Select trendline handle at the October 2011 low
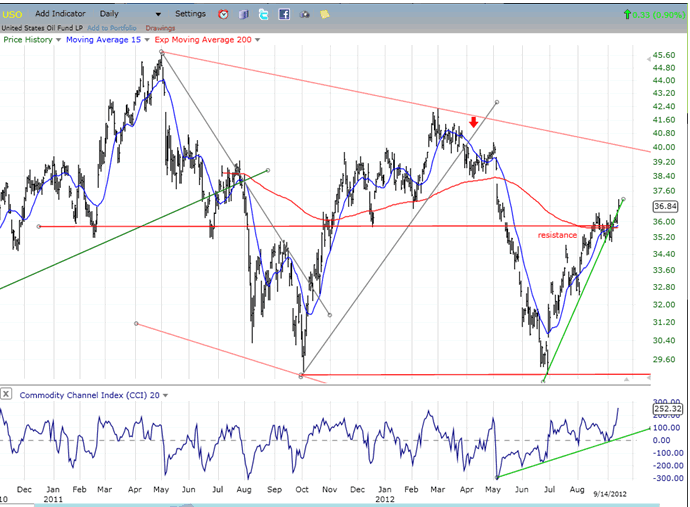The width and height of the screenshot is (690, 507). (301, 376)
